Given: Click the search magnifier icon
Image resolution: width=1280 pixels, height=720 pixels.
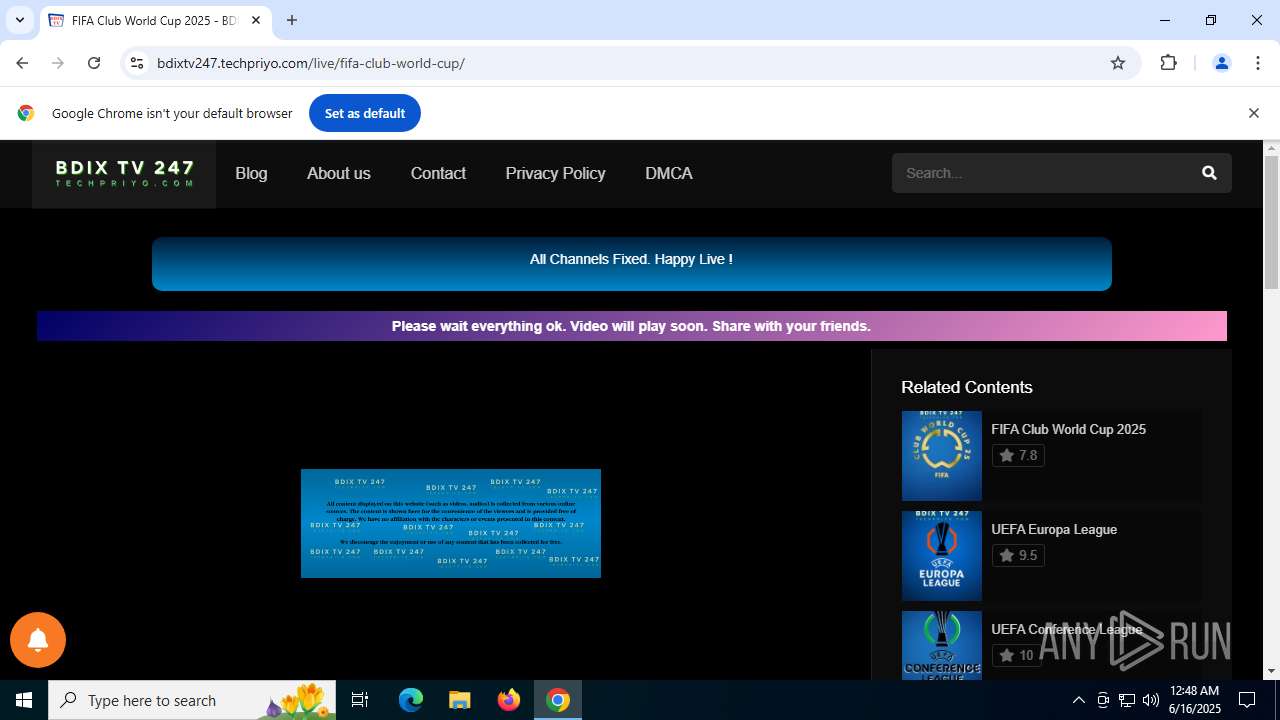Looking at the screenshot, I should pos(1209,173).
